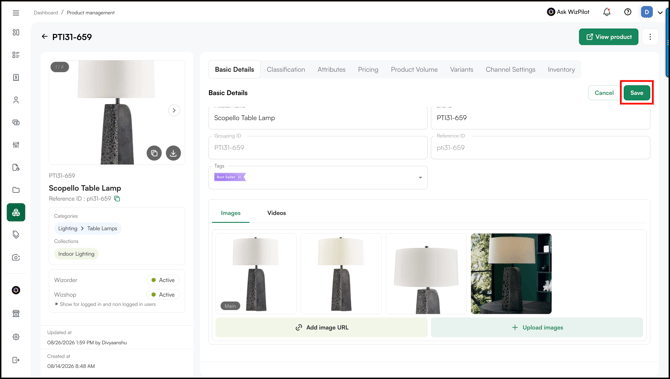Open the file with gear icon
This screenshot has width=670, height=379.
(16, 167)
